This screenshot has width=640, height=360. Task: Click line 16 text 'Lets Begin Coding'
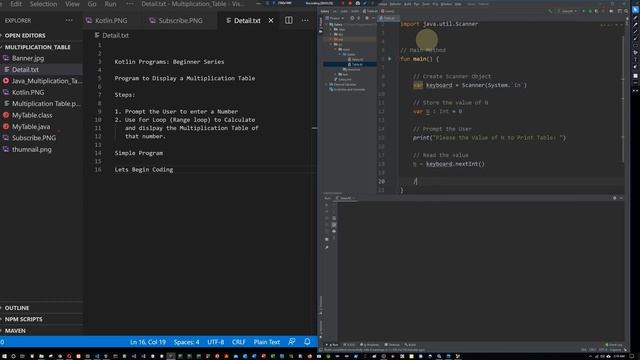coord(144,169)
